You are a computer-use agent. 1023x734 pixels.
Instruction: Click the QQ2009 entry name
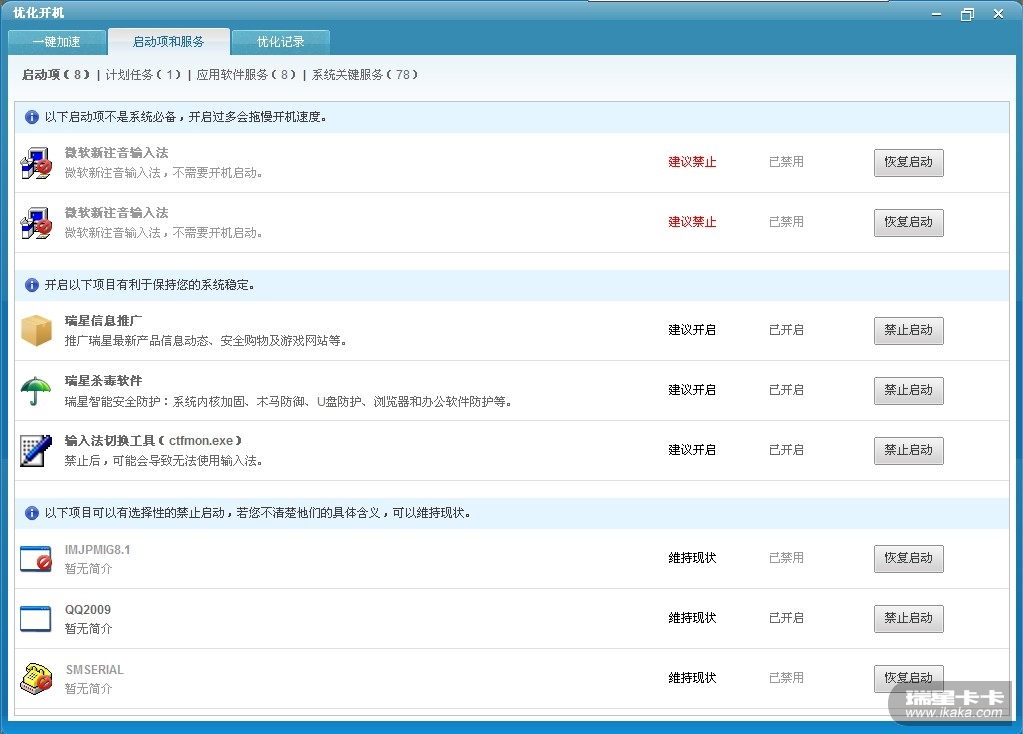[x=87, y=610]
